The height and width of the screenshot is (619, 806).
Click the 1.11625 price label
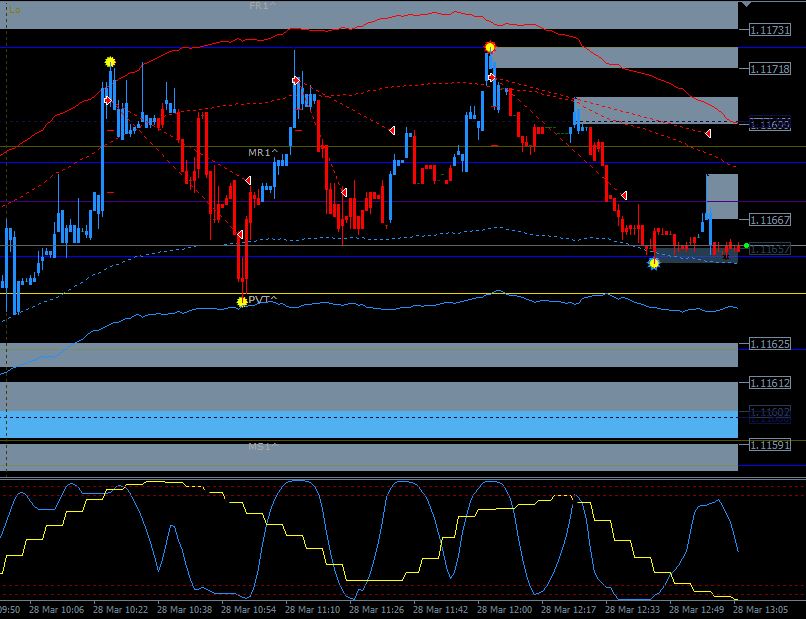770,343
